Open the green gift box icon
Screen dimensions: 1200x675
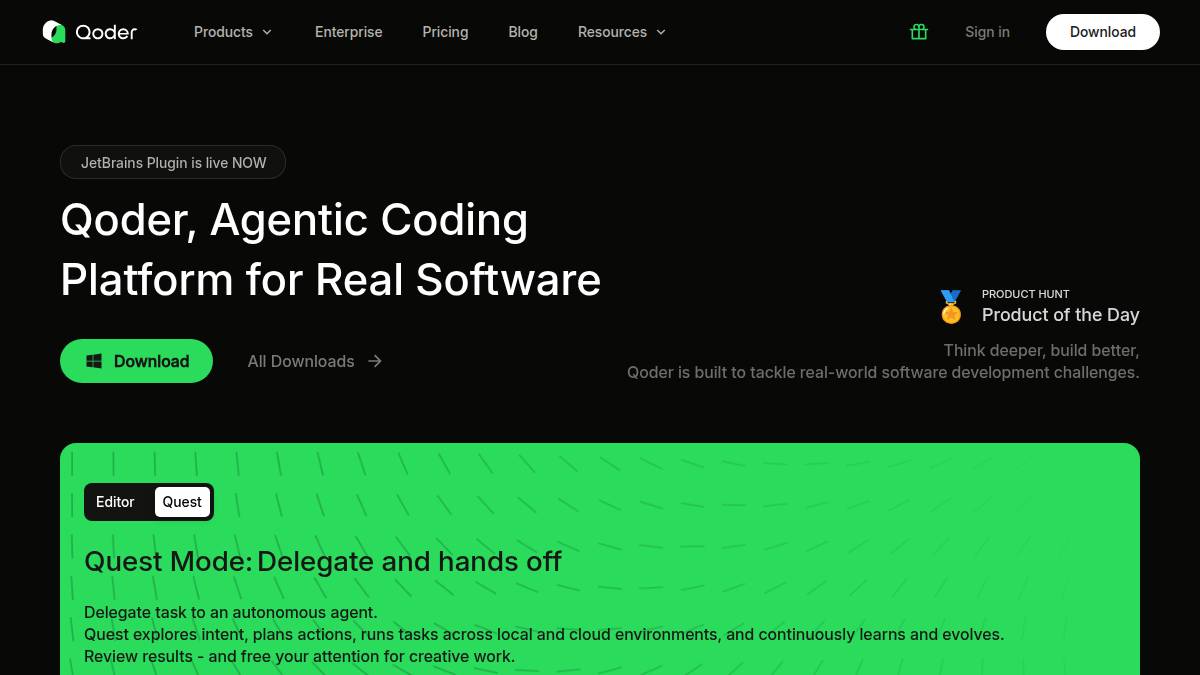tap(919, 32)
